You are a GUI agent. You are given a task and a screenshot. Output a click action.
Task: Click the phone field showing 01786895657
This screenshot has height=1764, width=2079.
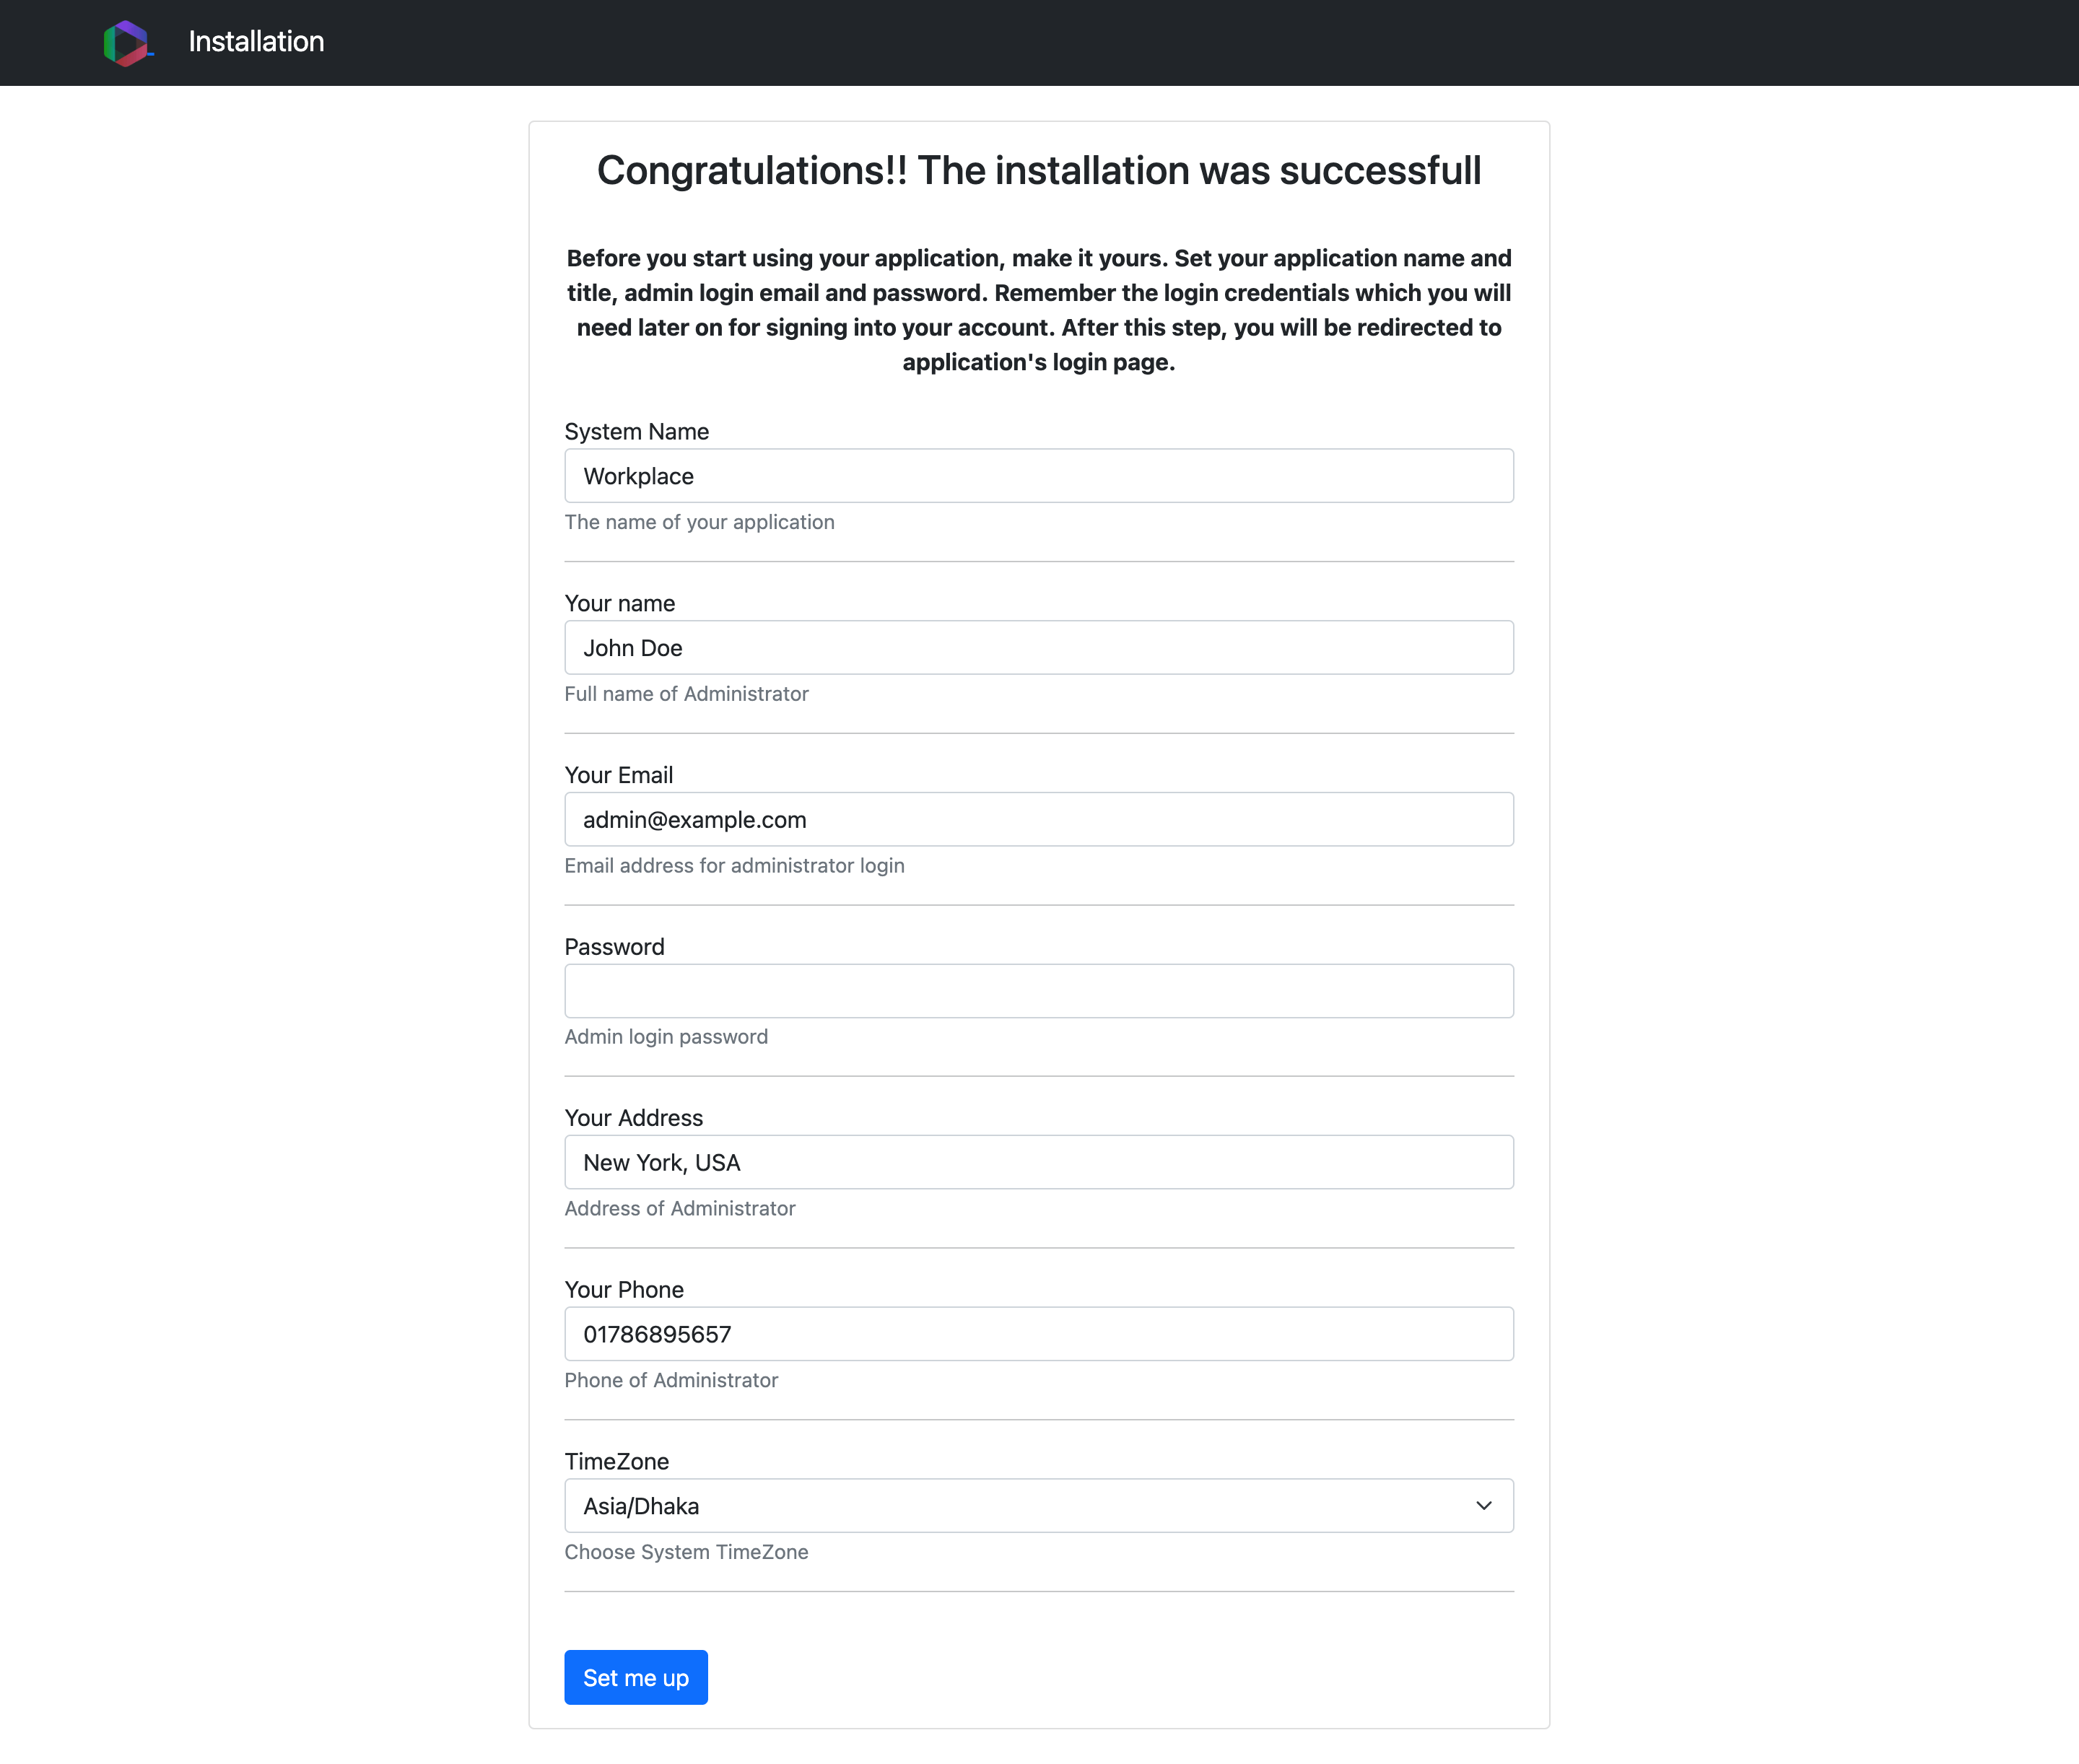coord(1038,1334)
